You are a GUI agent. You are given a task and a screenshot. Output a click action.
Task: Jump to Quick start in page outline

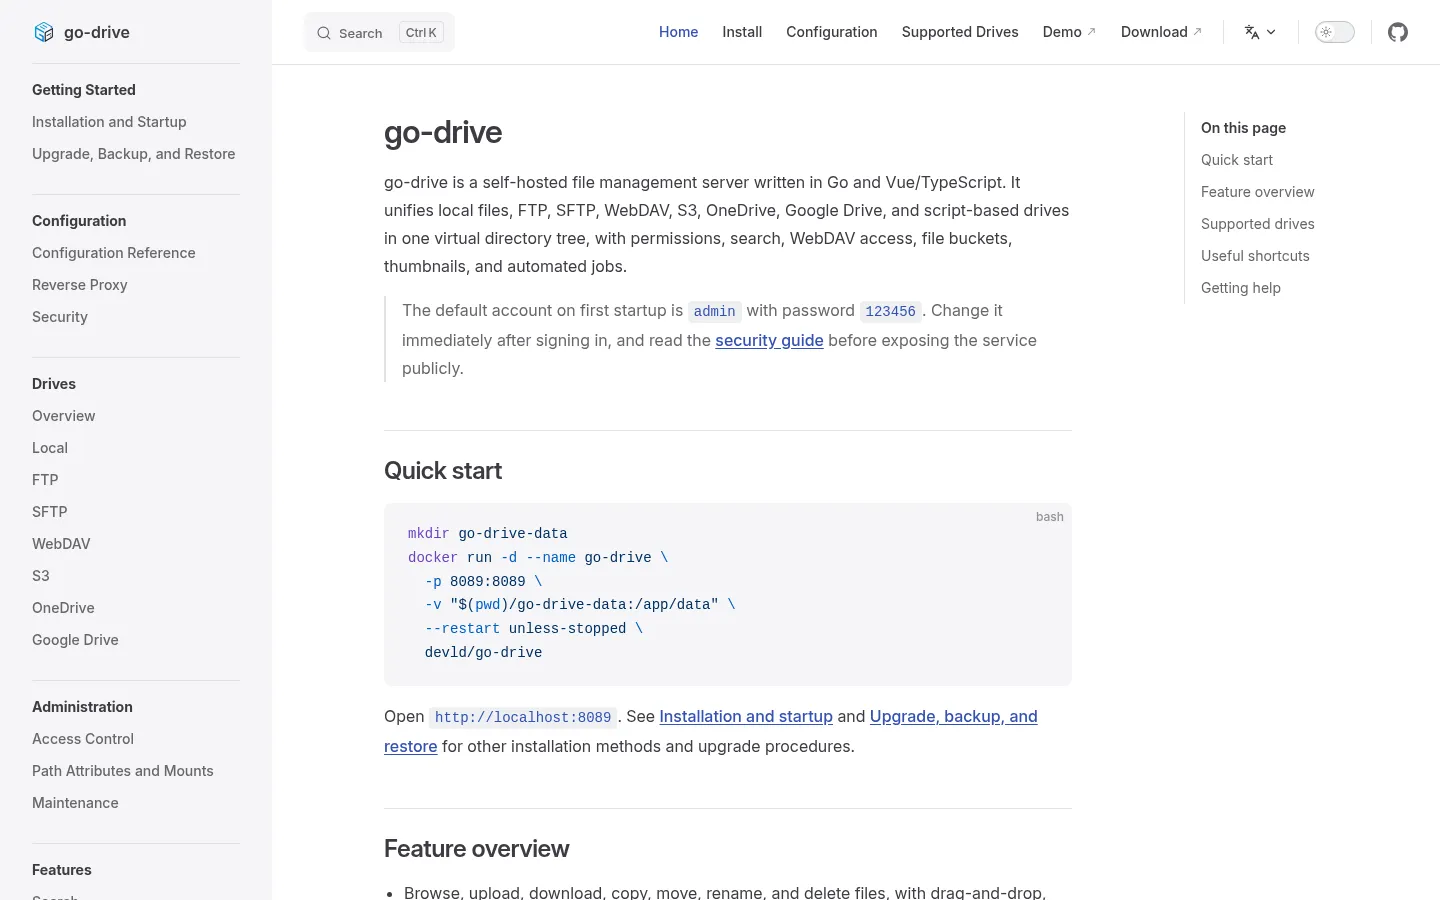point(1237,160)
